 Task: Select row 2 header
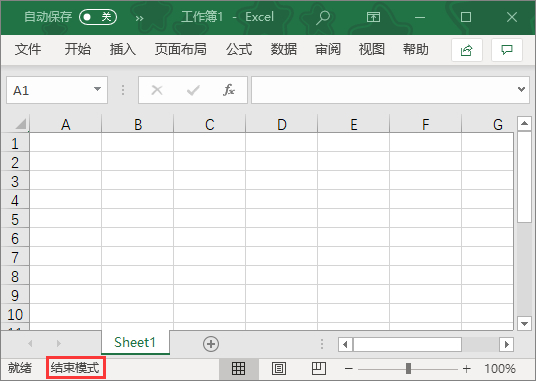pos(15,162)
